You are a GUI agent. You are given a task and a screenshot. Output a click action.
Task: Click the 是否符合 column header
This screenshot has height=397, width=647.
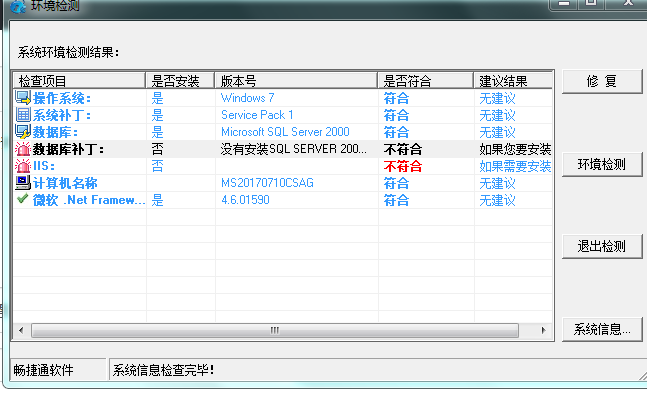click(x=425, y=80)
